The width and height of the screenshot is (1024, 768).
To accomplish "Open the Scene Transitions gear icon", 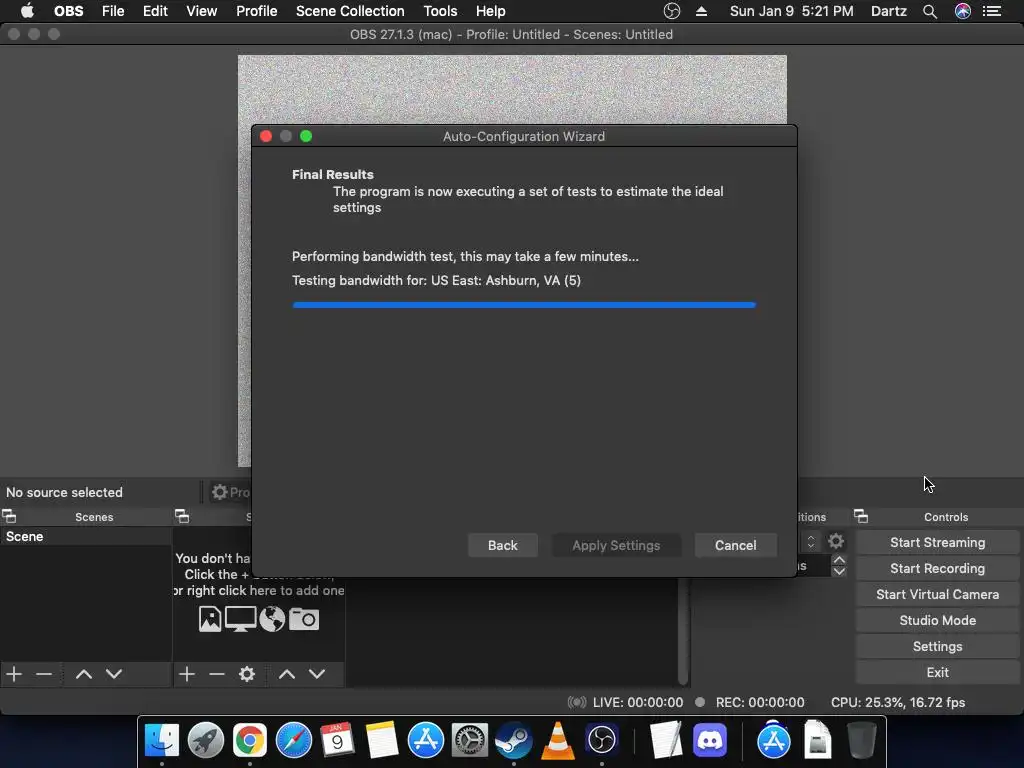I will 836,541.
